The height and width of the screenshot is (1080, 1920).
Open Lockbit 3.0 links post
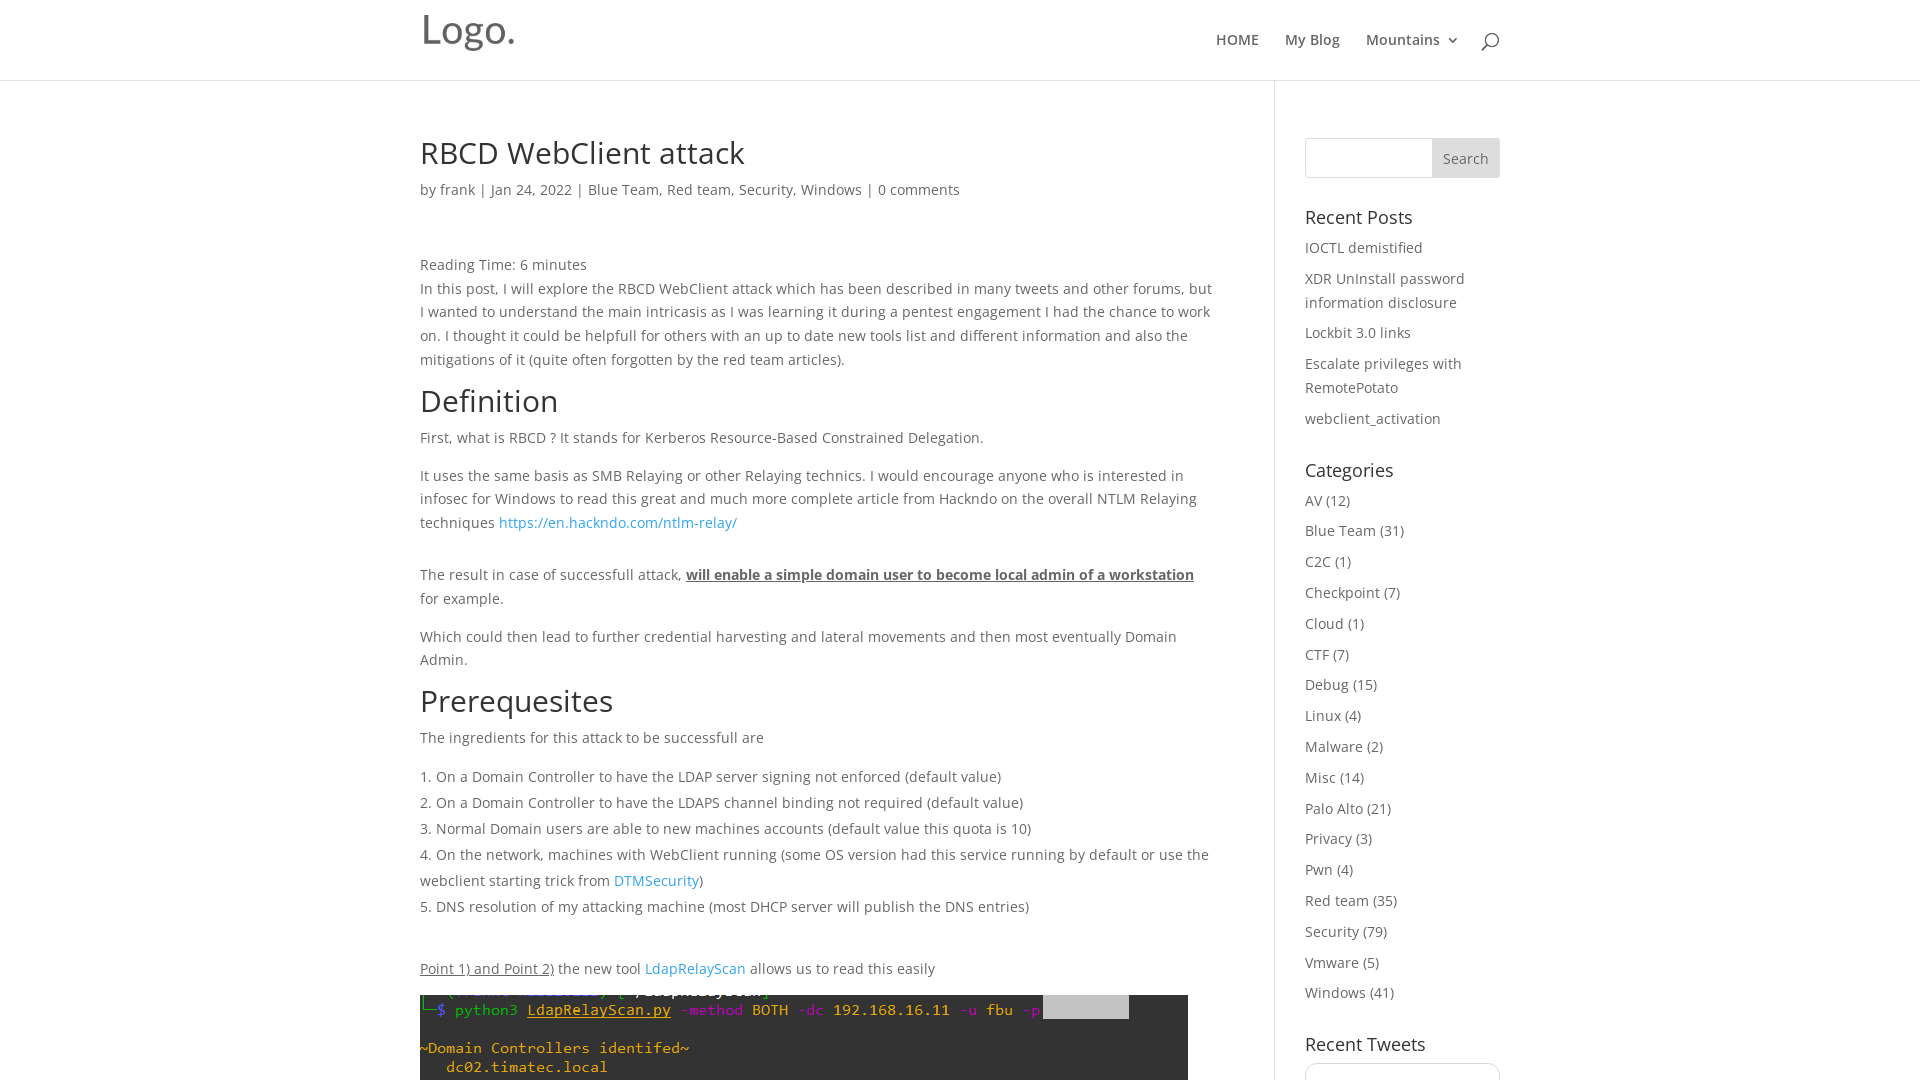[x=1358, y=333]
